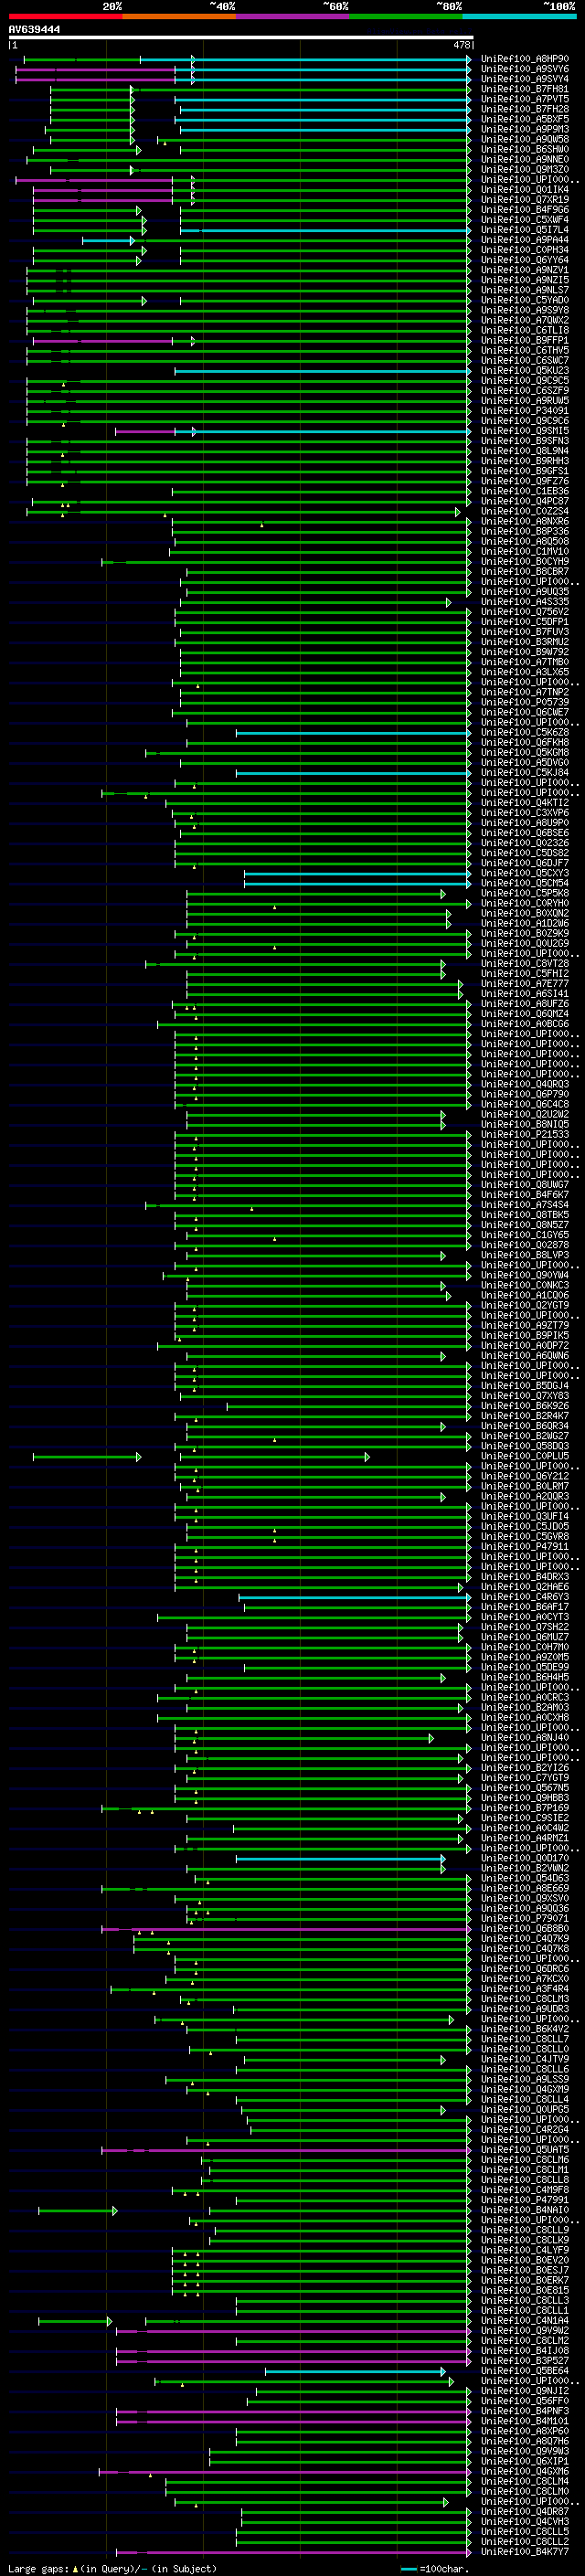Click the red 20% identity legend bar
This screenshot has height=2576, width=585.
click(65, 16)
